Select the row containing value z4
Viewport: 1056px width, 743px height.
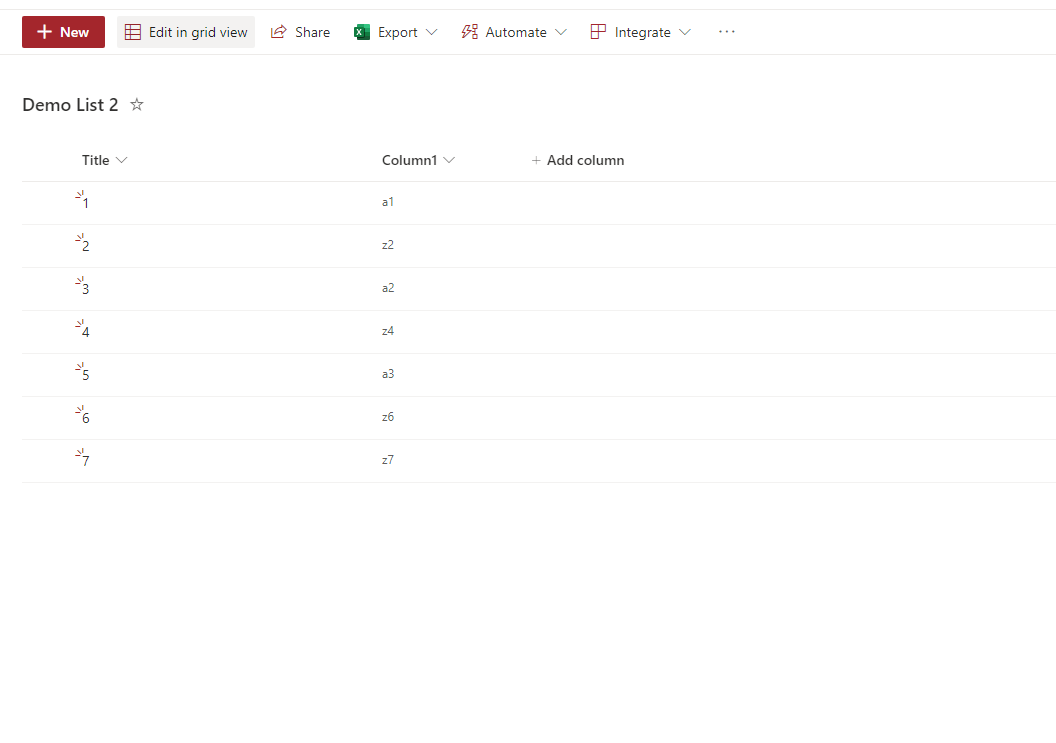point(388,331)
